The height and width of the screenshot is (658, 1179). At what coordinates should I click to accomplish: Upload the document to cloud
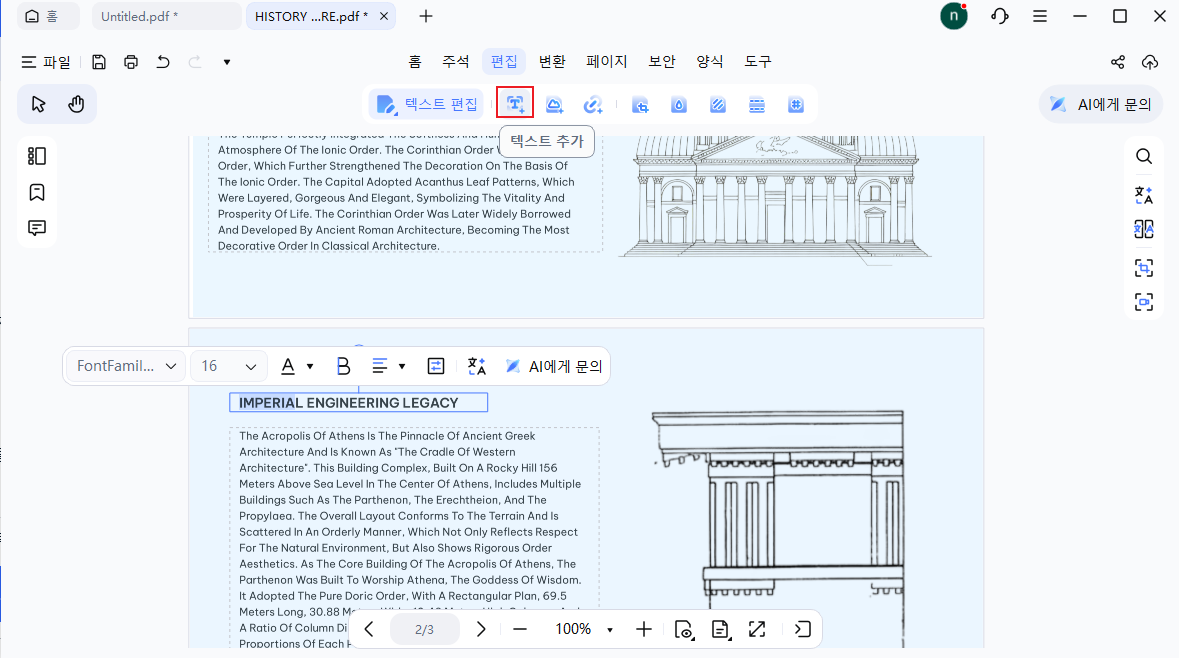(x=1150, y=62)
